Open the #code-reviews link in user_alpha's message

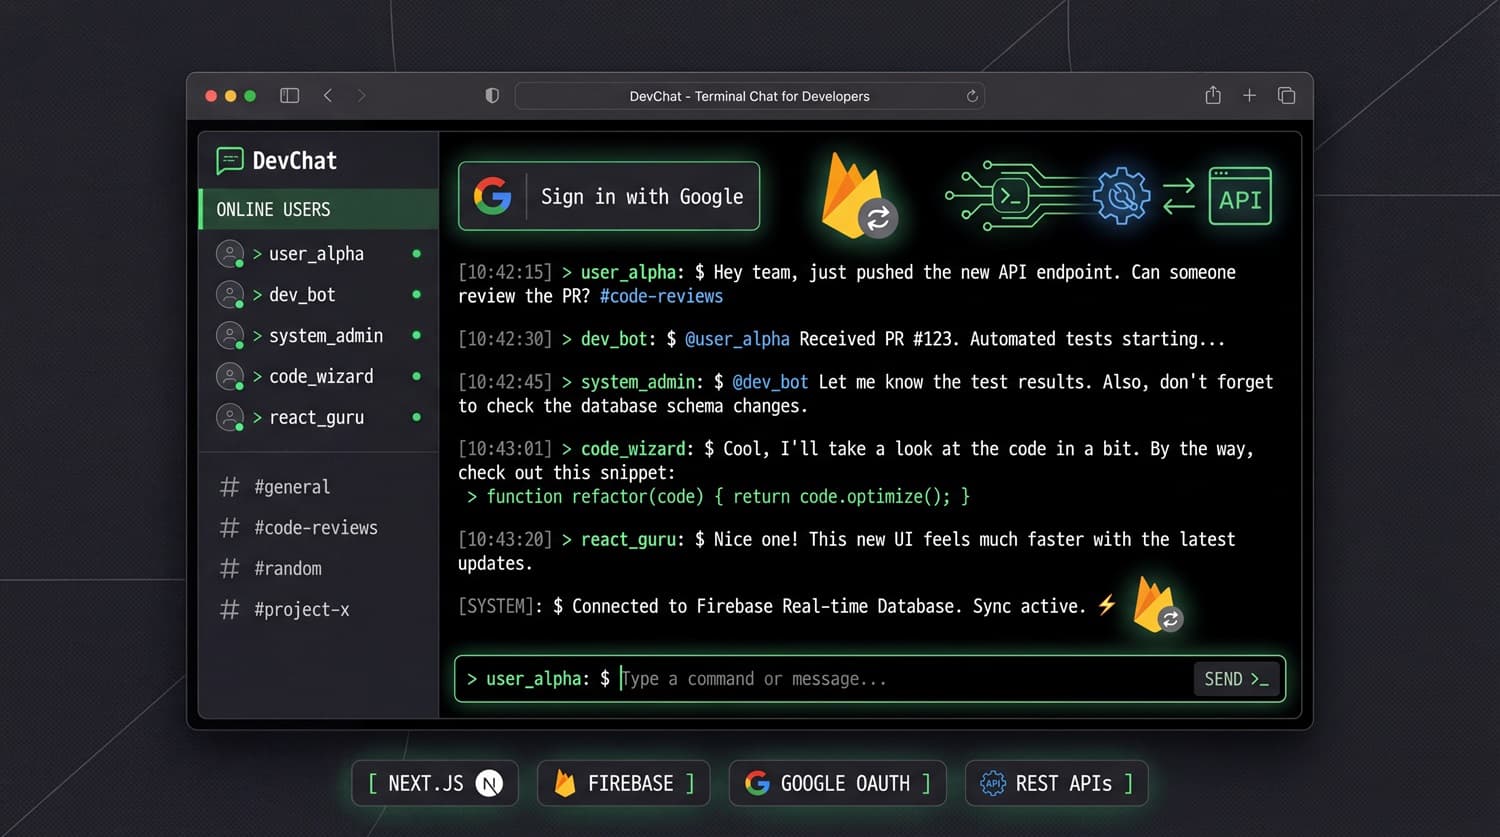click(661, 296)
